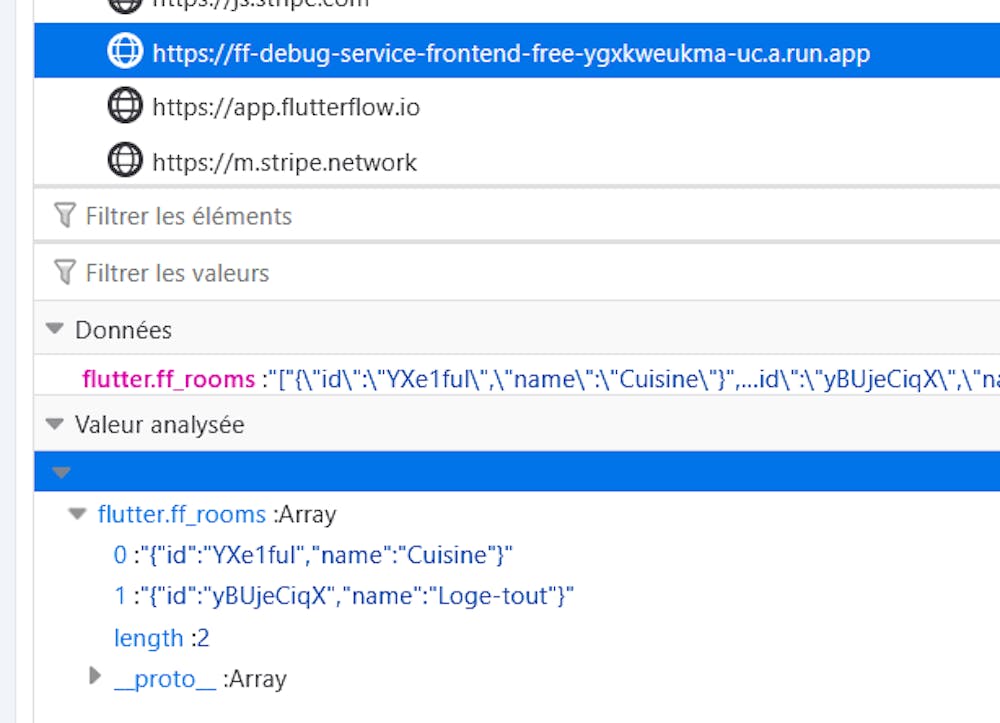Click the funnel icon in Filtrer les éléments
Image resolution: width=1000 pixels, height=723 pixels.
(x=65, y=215)
